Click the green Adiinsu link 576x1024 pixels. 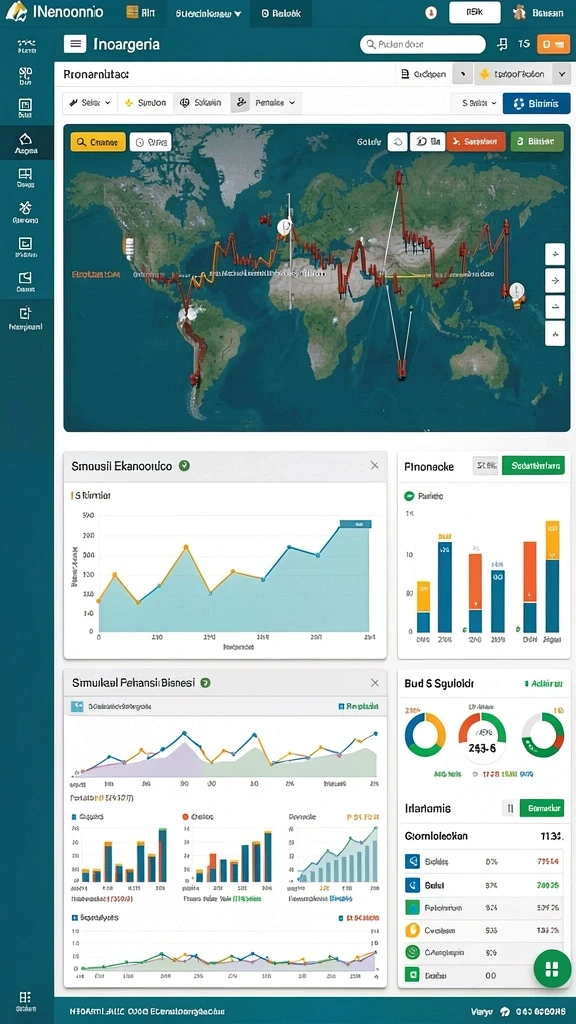(543, 684)
